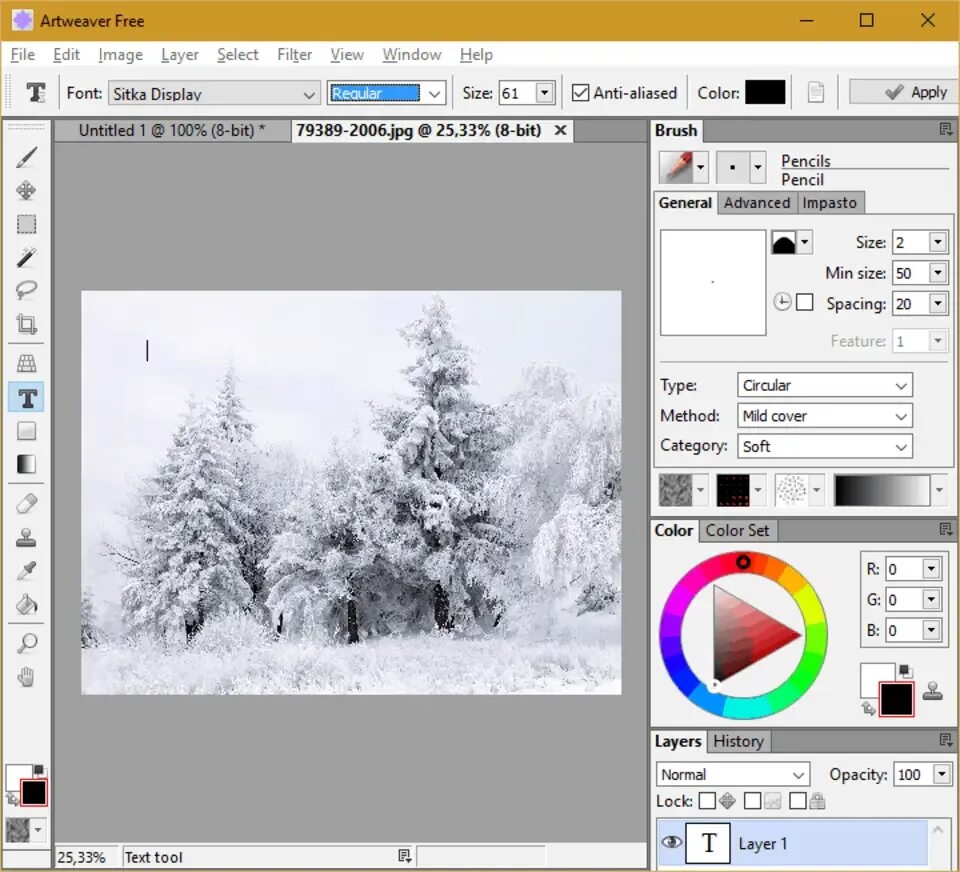This screenshot has height=872, width=960.
Task: Select Layer 1 in the Layers list
Action: click(x=792, y=843)
